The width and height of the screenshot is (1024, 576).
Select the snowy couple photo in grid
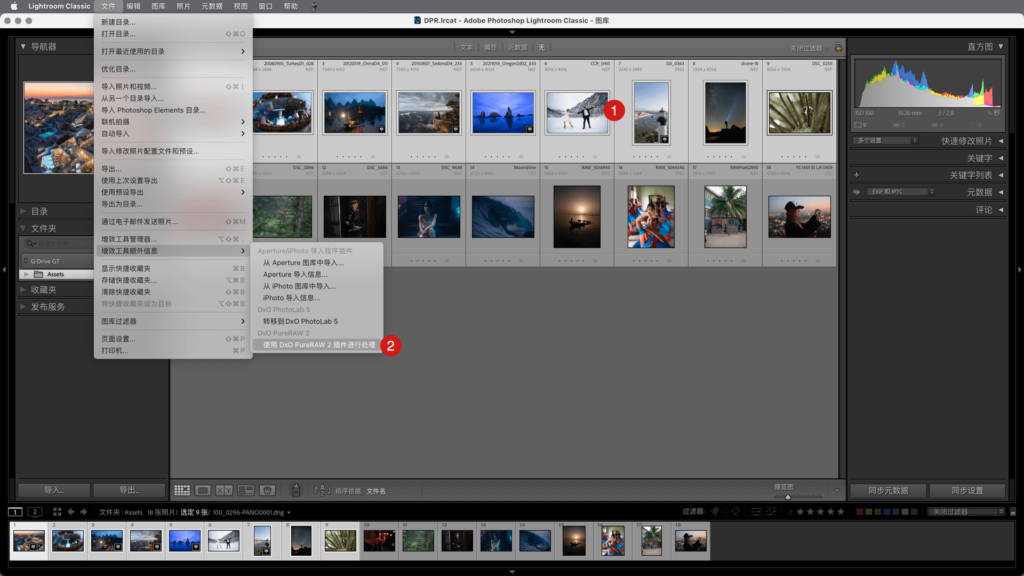point(577,112)
